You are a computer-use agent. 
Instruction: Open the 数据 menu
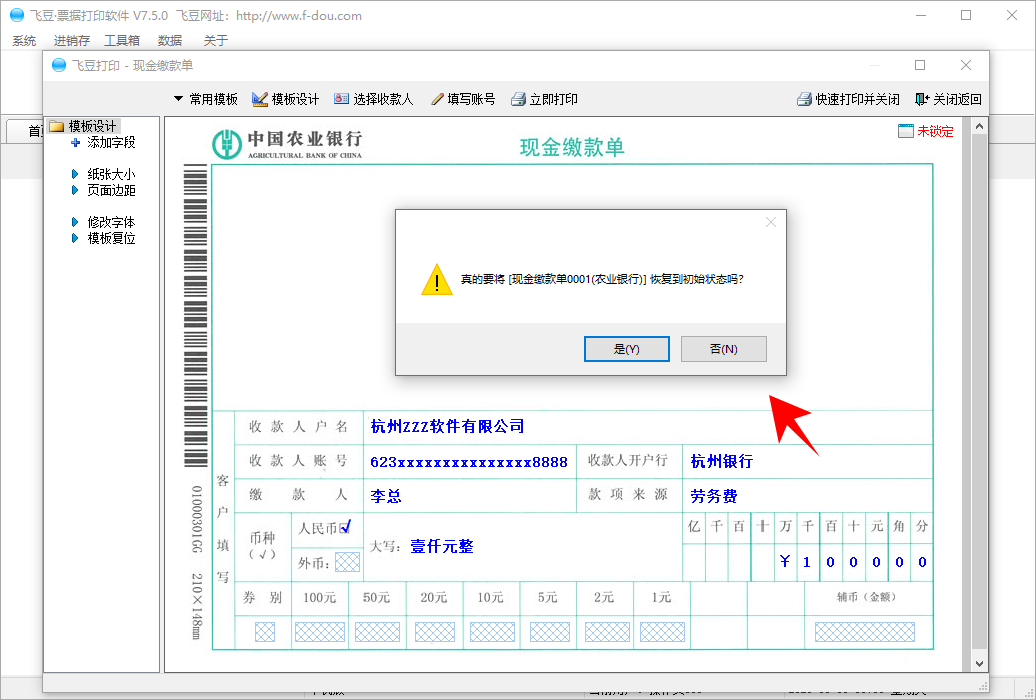tap(170, 40)
